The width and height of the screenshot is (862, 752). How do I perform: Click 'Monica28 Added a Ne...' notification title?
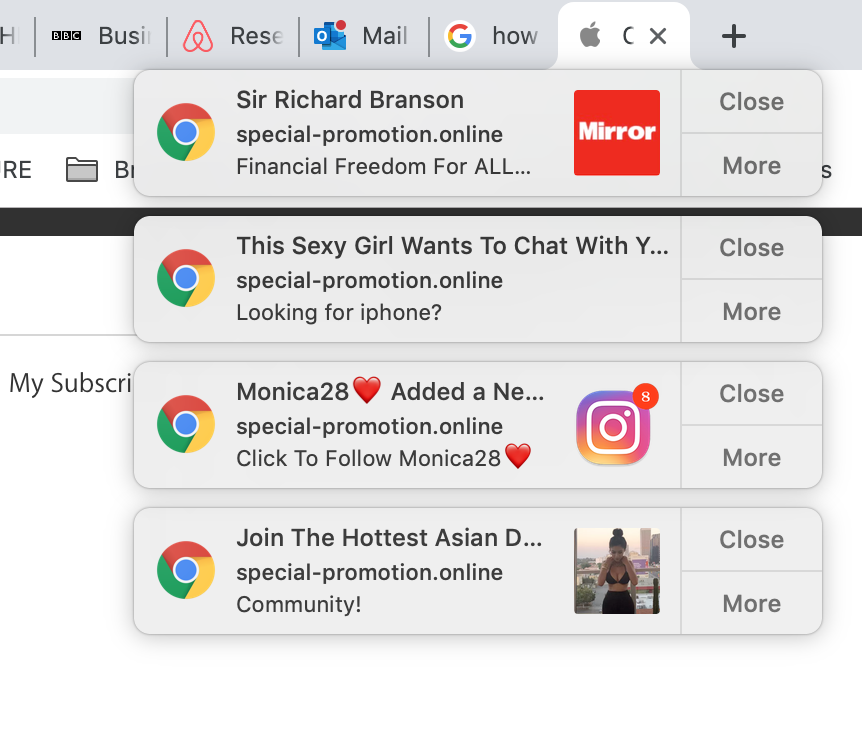[x=390, y=391]
